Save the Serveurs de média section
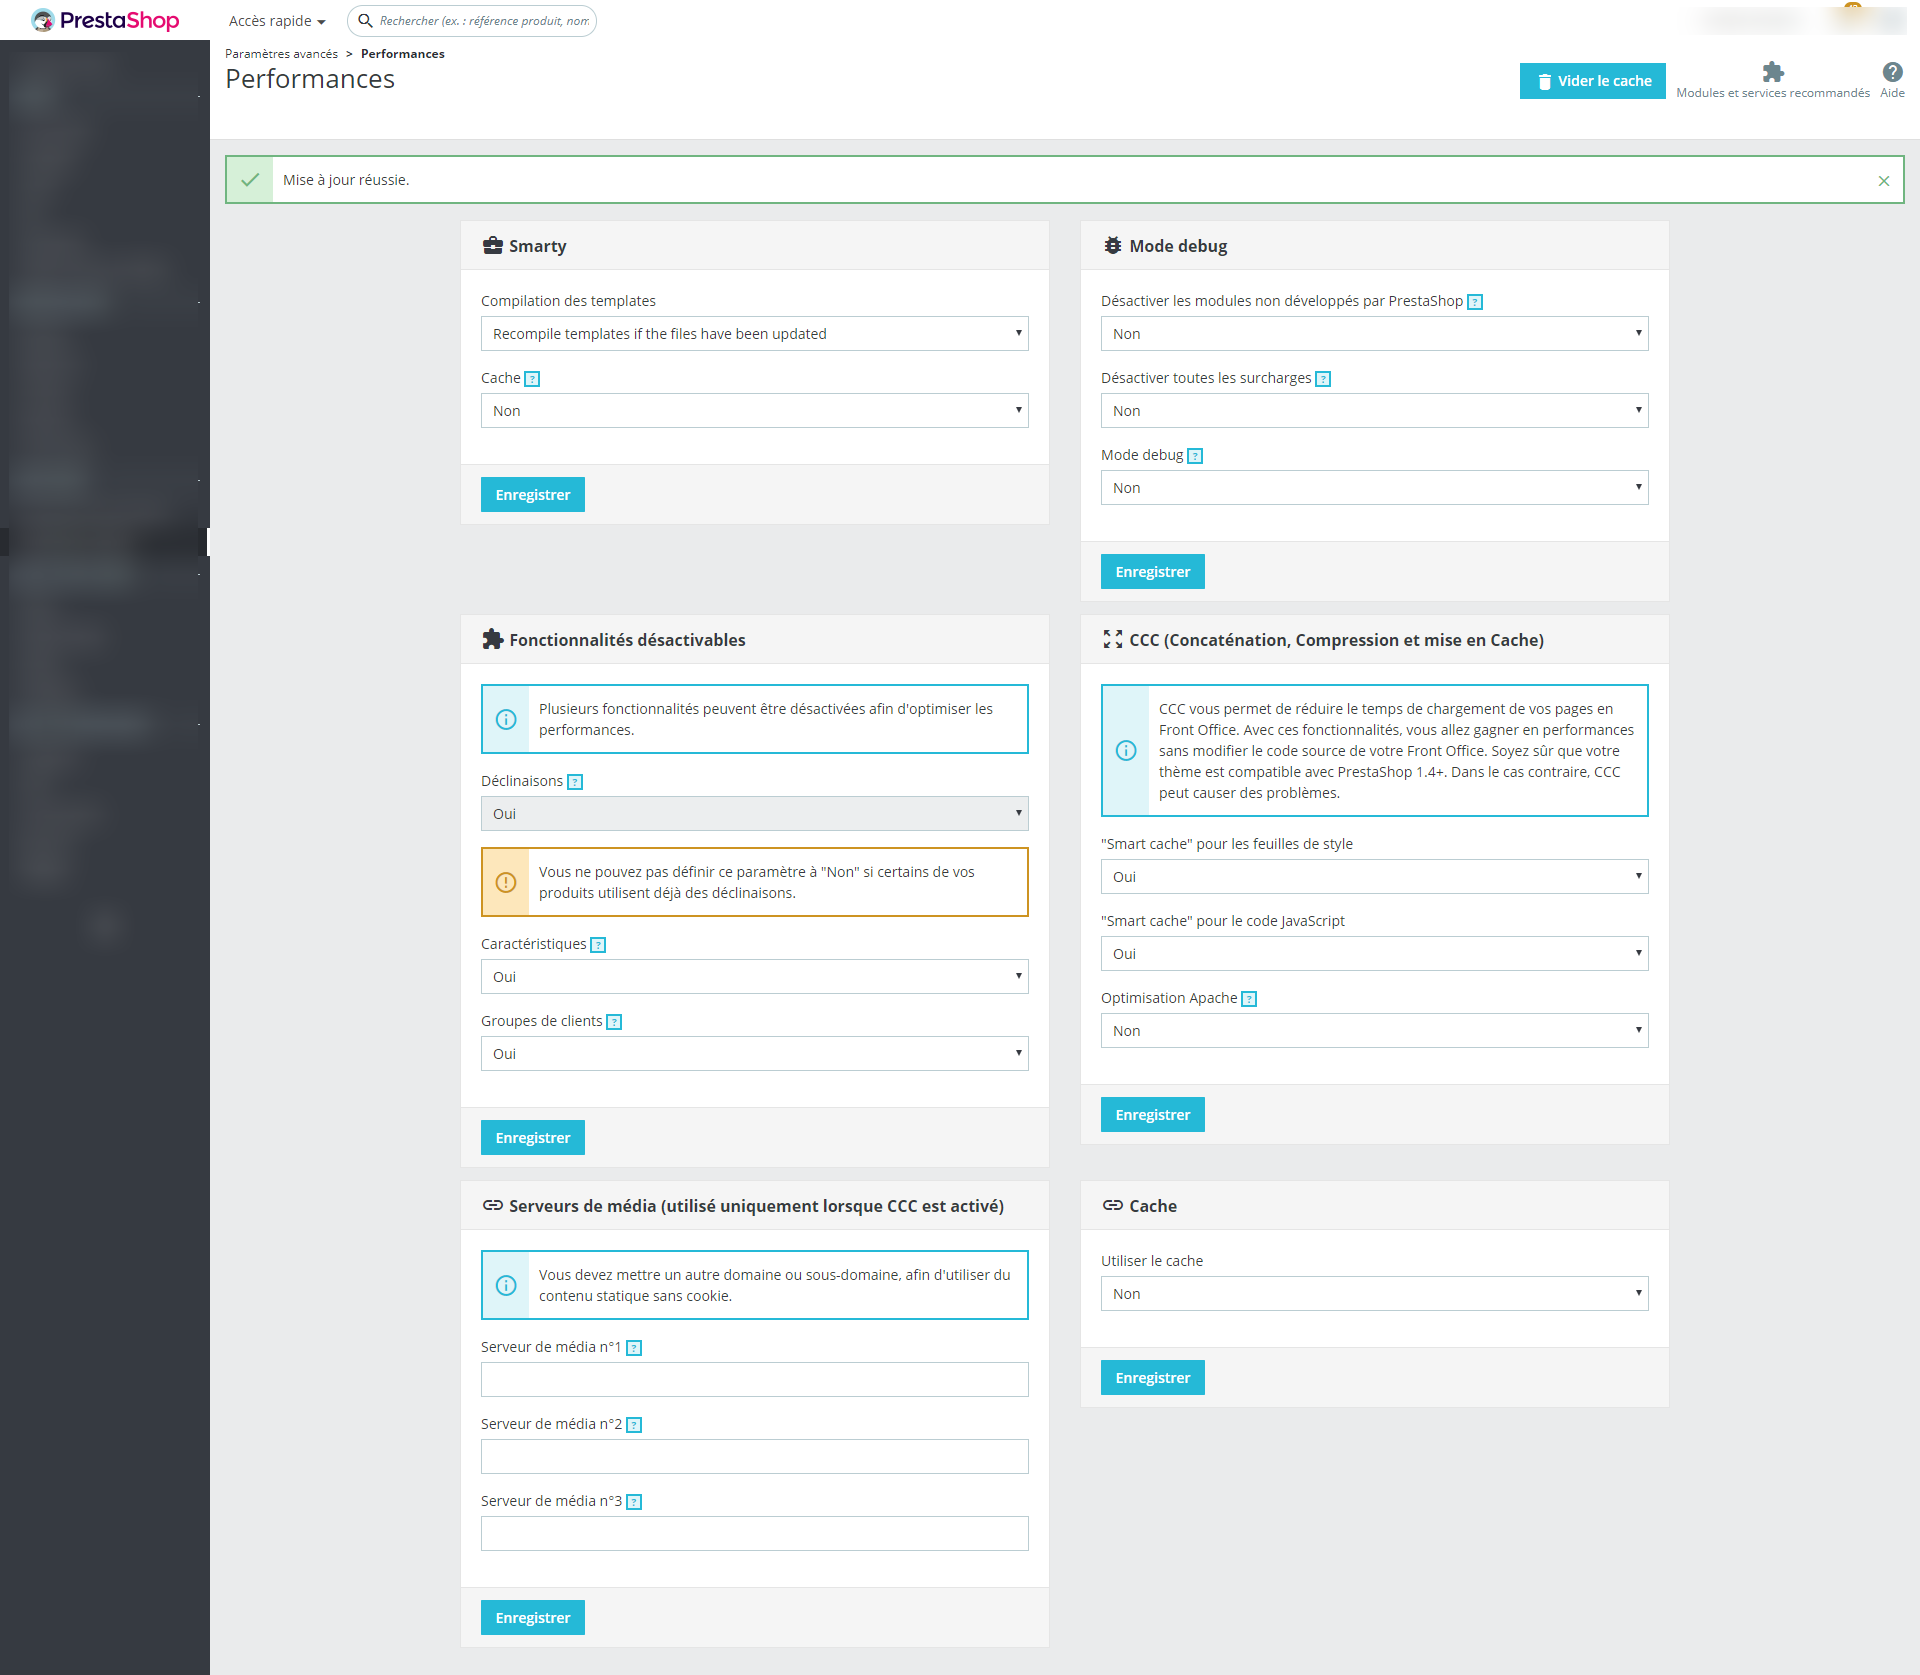Screen dimensions: 1920x1675 pos(532,1618)
